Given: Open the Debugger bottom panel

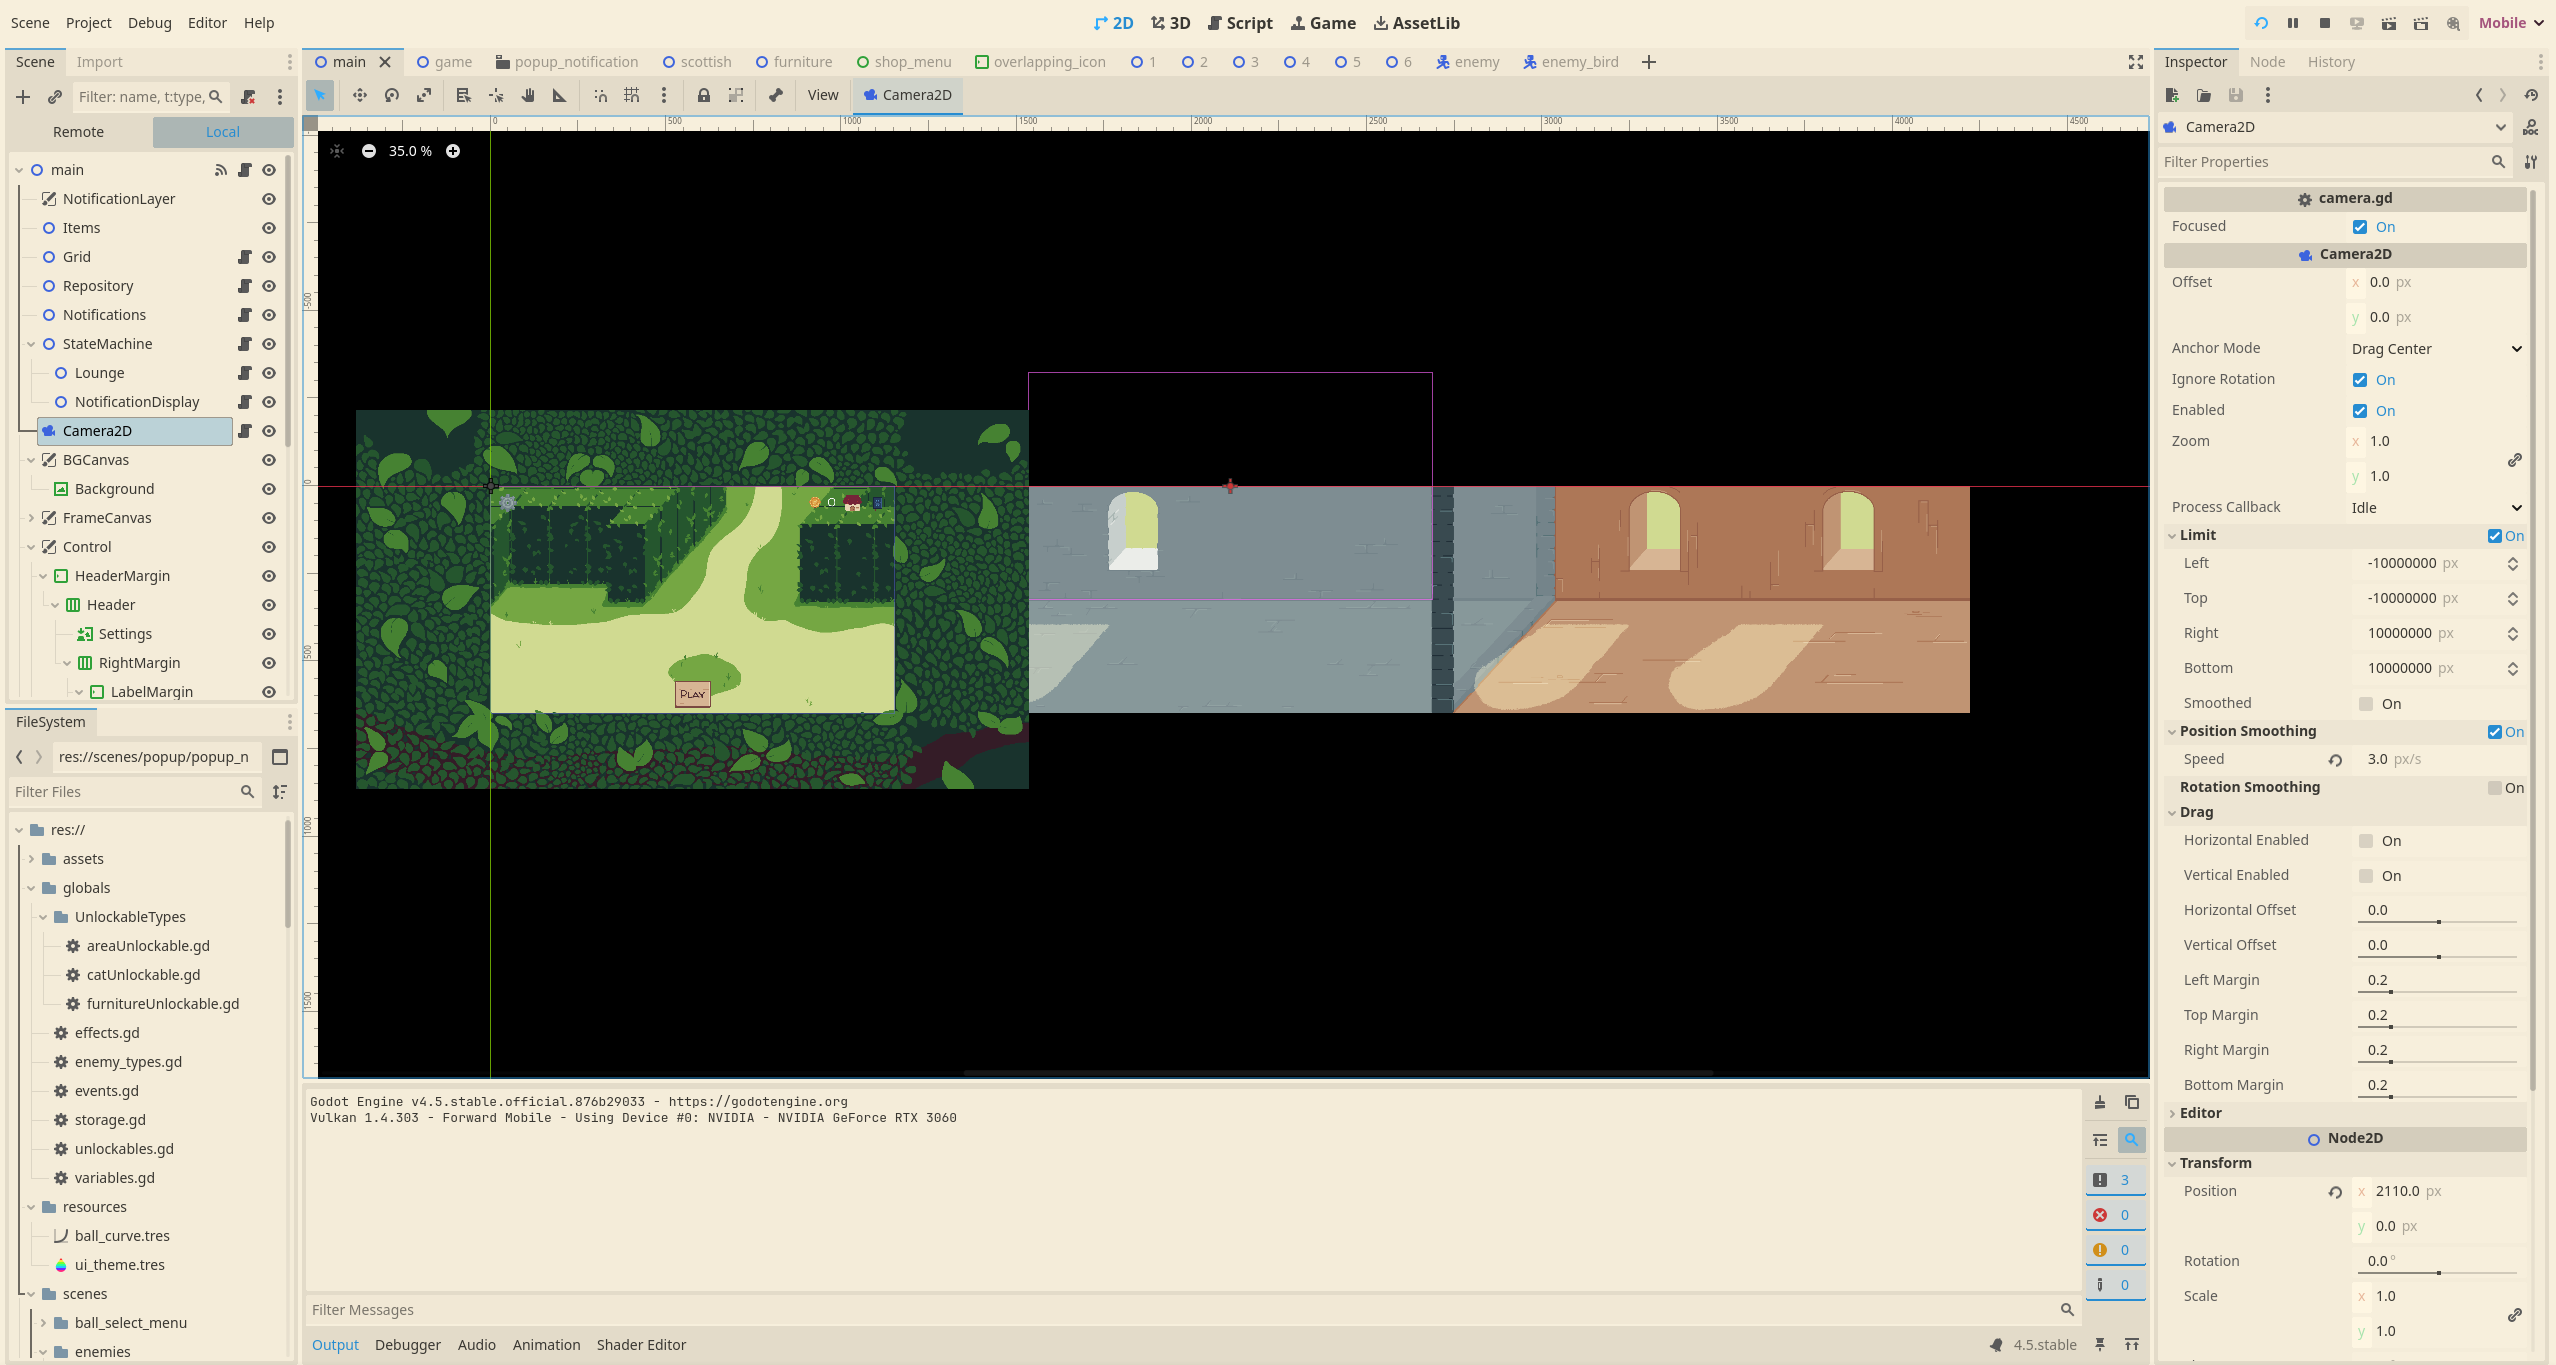Looking at the screenshot, I should tap(407, 1345).
